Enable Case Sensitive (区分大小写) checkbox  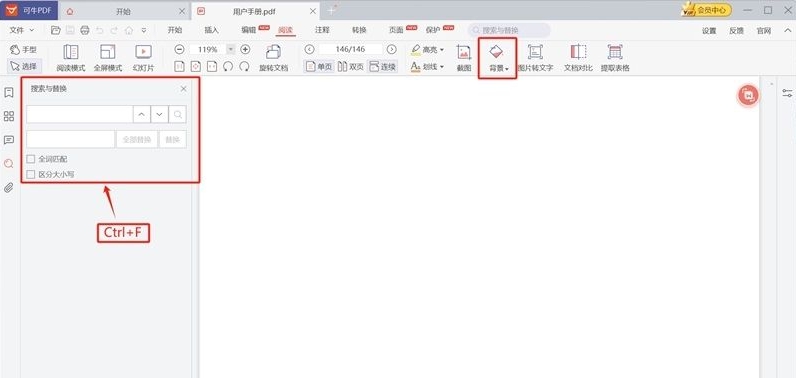(x=31, y=175)
